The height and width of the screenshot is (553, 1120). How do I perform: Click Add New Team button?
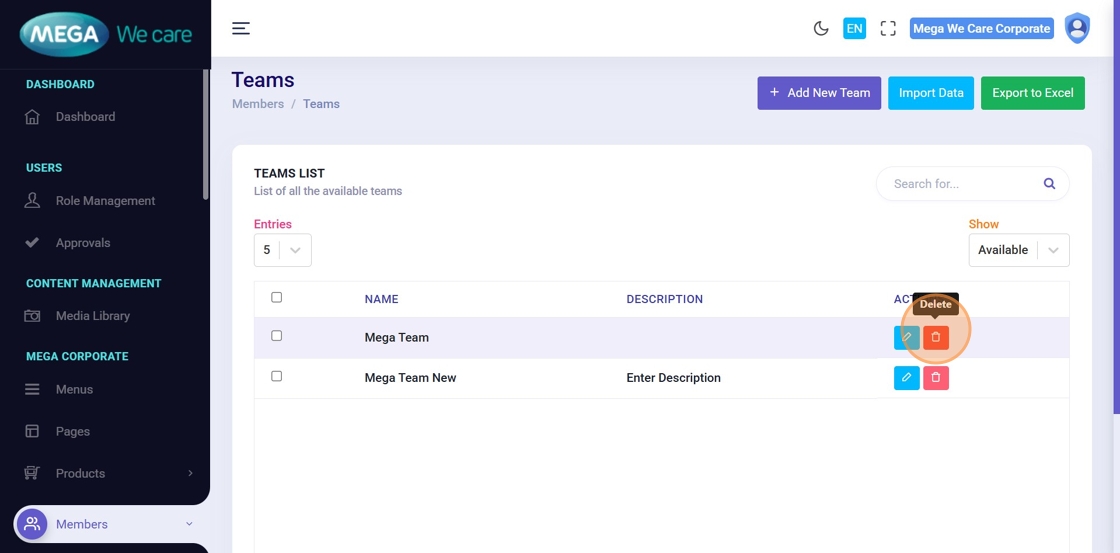tap(819, 93)
